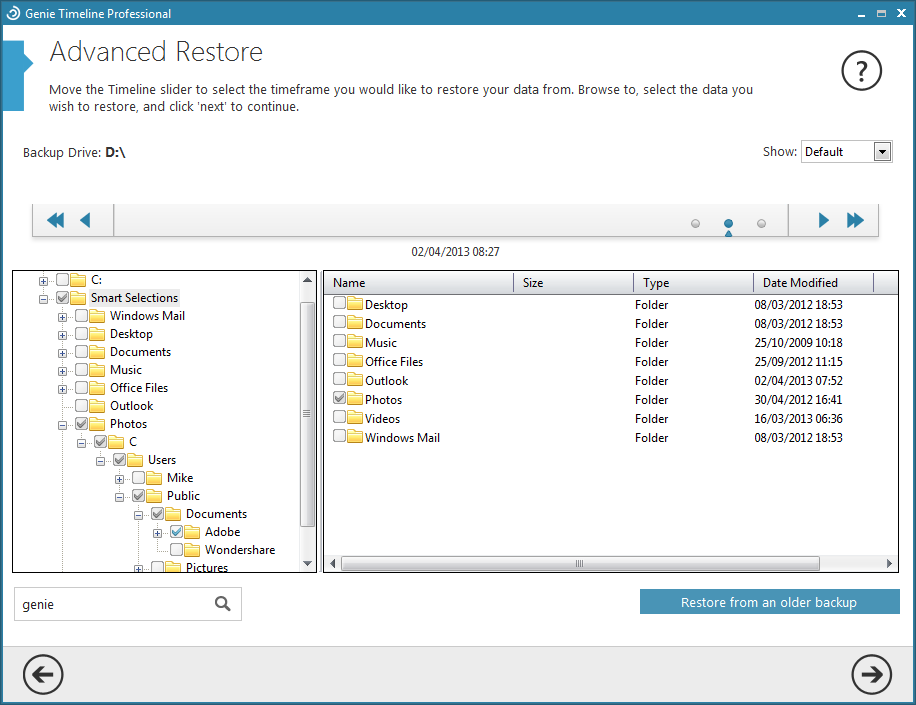Sort list by Date Modified column
This screenshot has height=705, width=916.
click(800, 283)
